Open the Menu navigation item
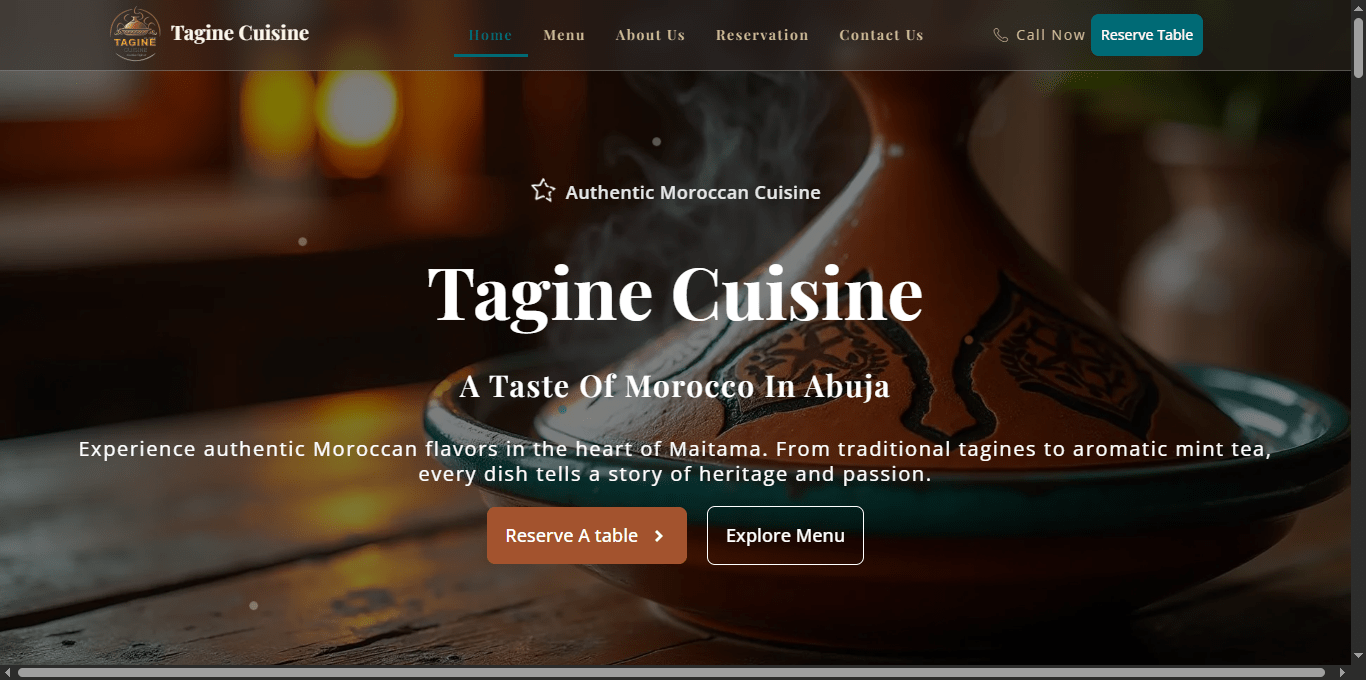The height and width of the screenshot is (680, 1366). (x=564, y=34)
